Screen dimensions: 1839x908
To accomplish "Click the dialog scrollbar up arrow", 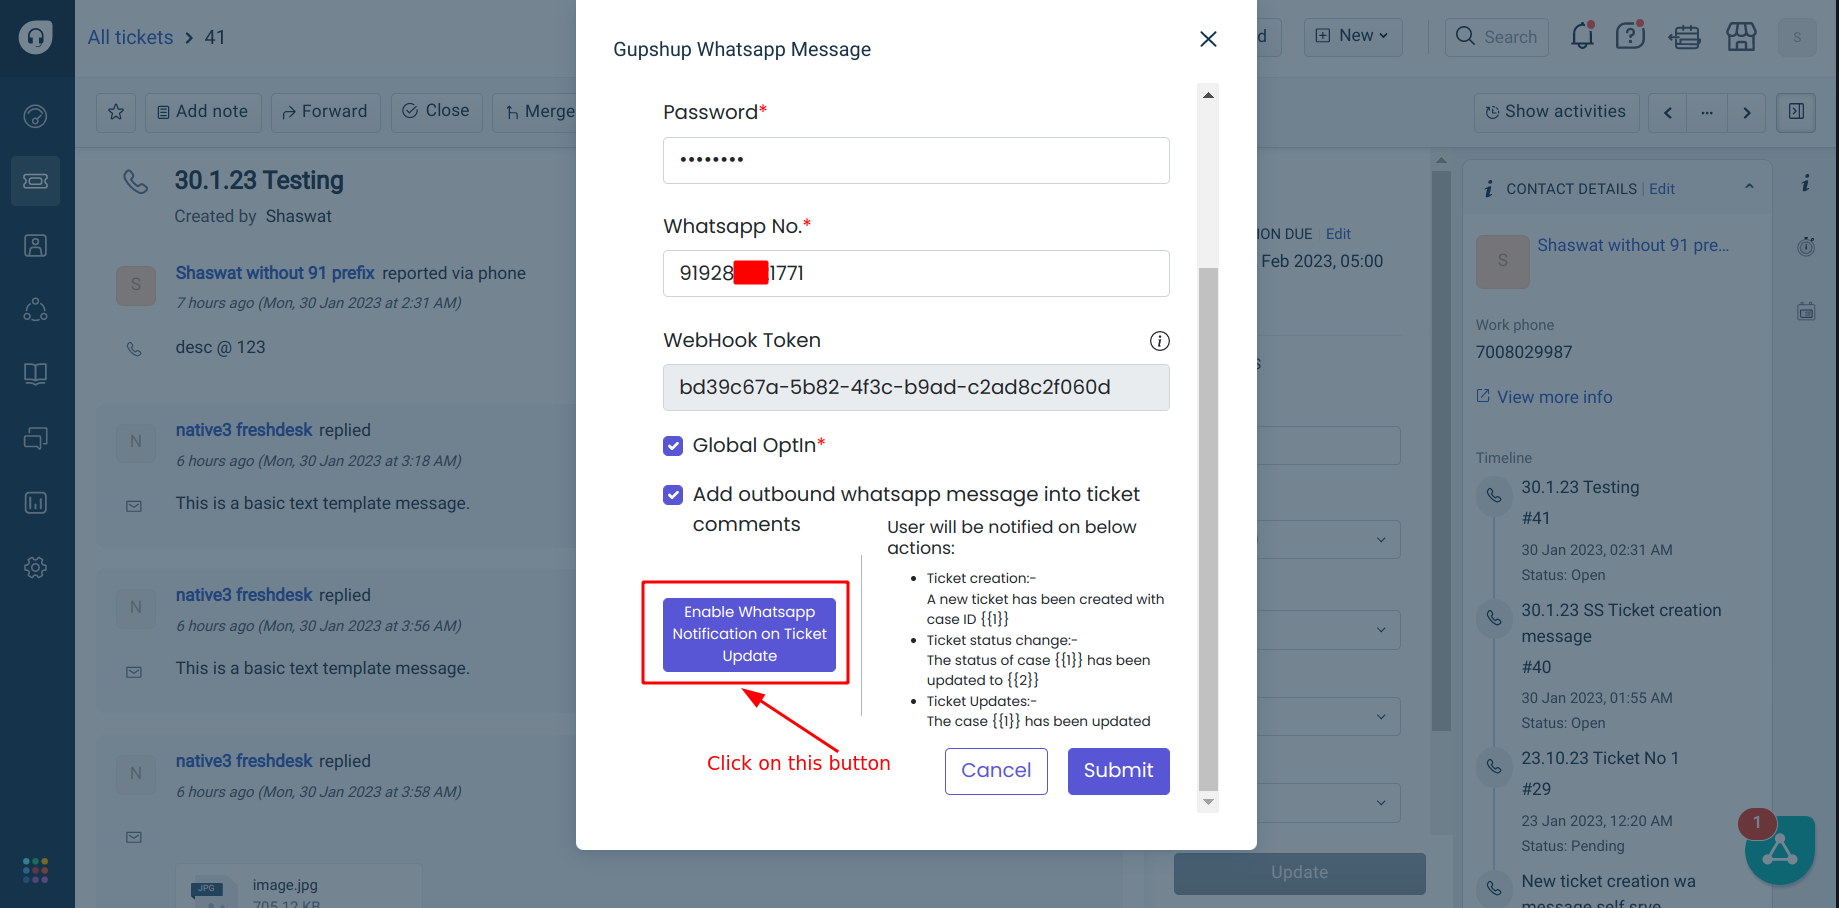I will tap(1208, 95).
